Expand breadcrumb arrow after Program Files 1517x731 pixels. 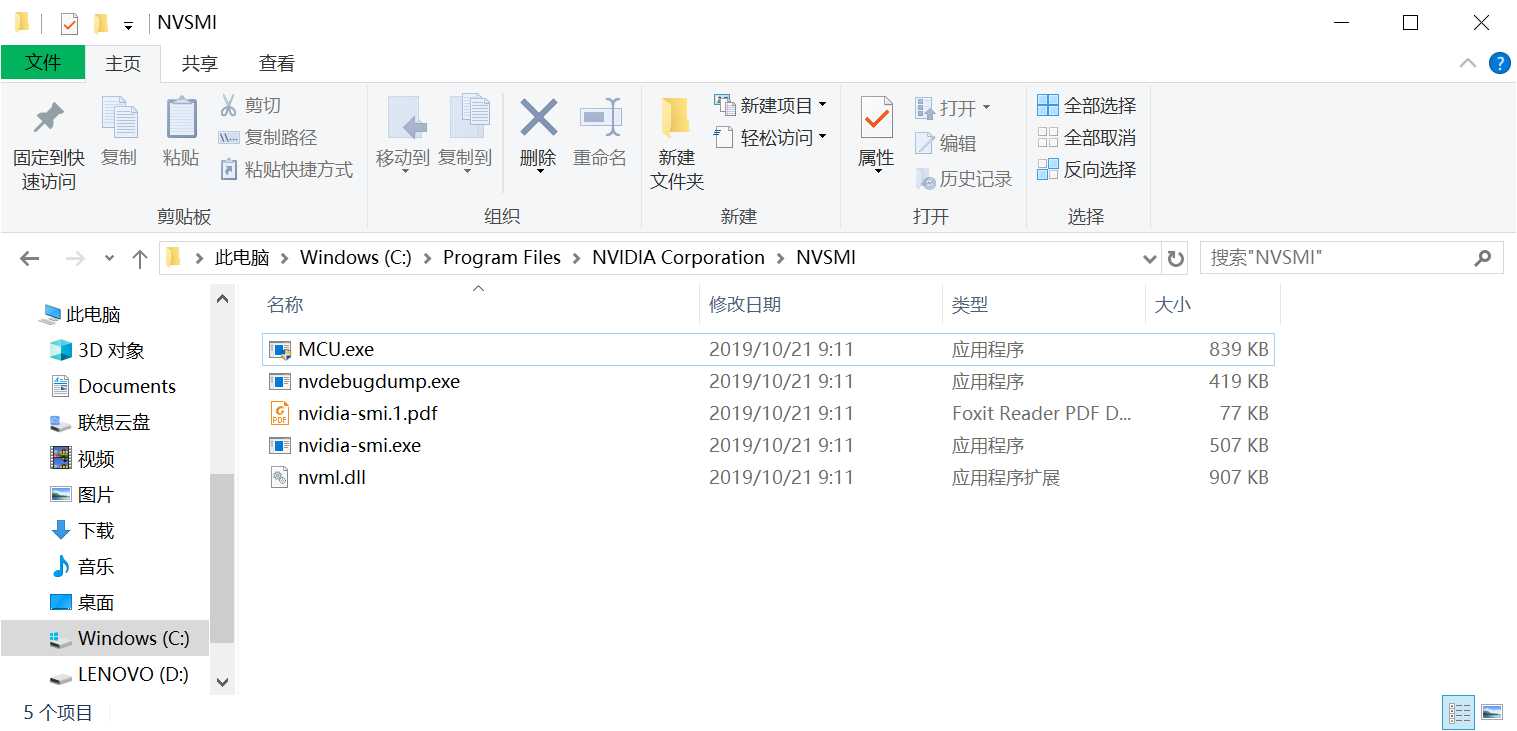[576, 258]
